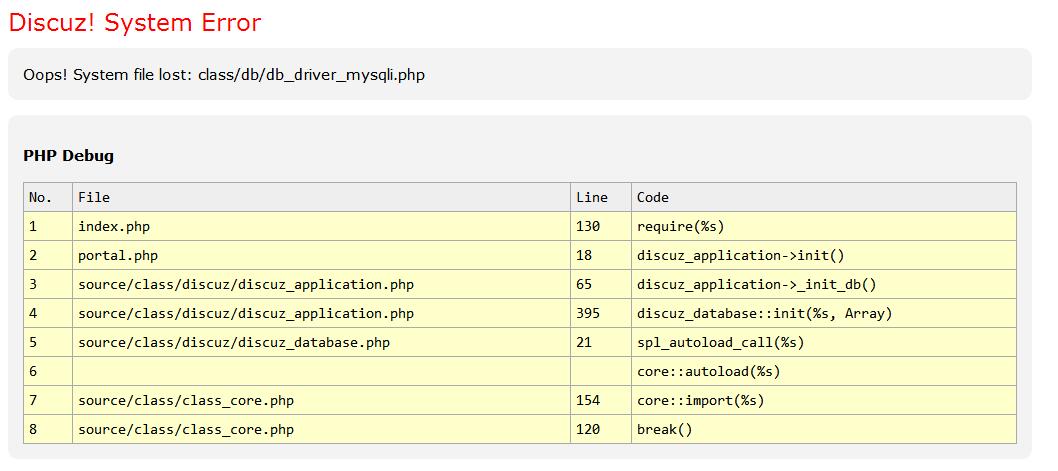Click row number 7 cell
This screenshot has height=471, width=1058.
tap(47, 401)
